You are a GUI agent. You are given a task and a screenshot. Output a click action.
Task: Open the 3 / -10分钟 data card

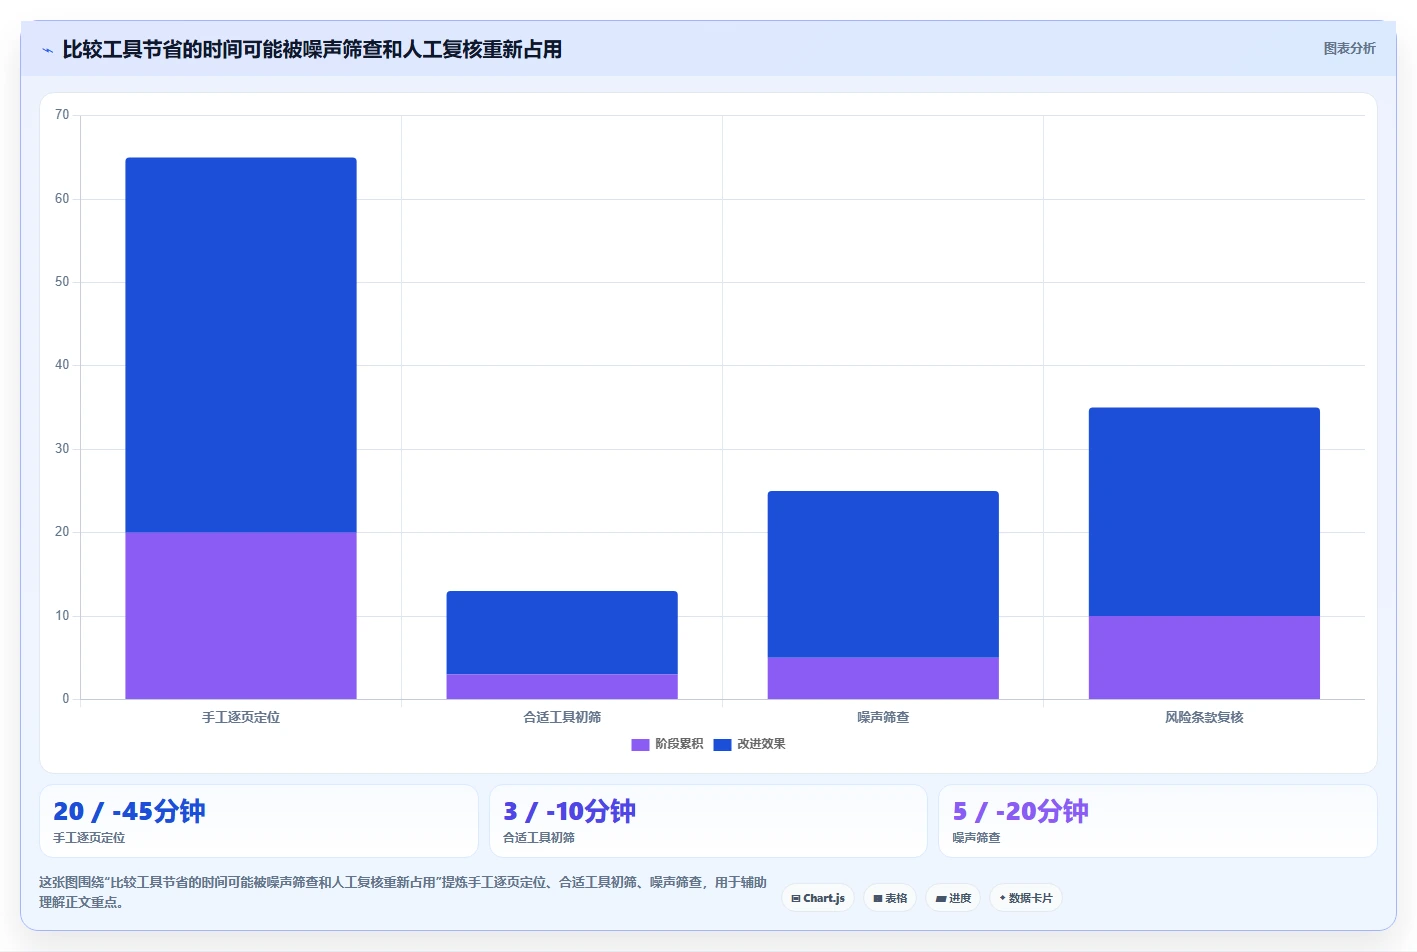pos(708,821)
